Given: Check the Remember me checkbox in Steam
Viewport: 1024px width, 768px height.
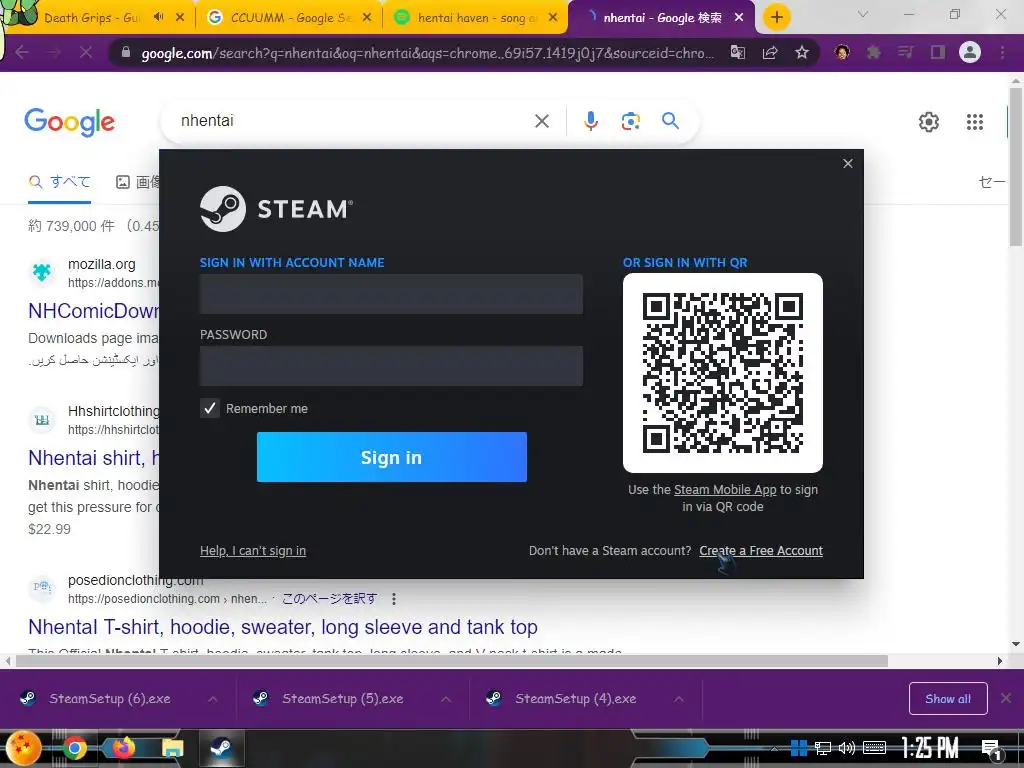Looking at the screenshot, I should point(210,408).
